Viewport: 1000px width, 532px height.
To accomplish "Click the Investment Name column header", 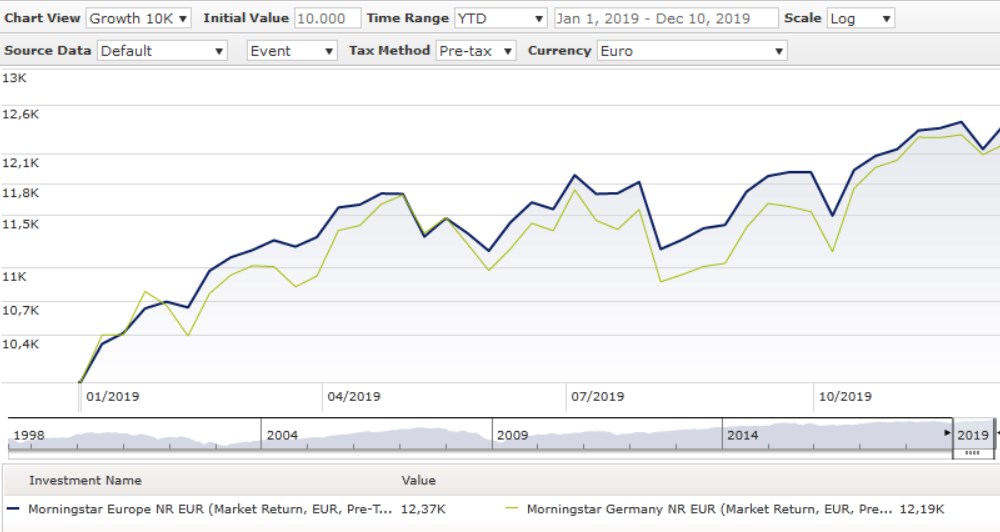I will tap(85, 481).
